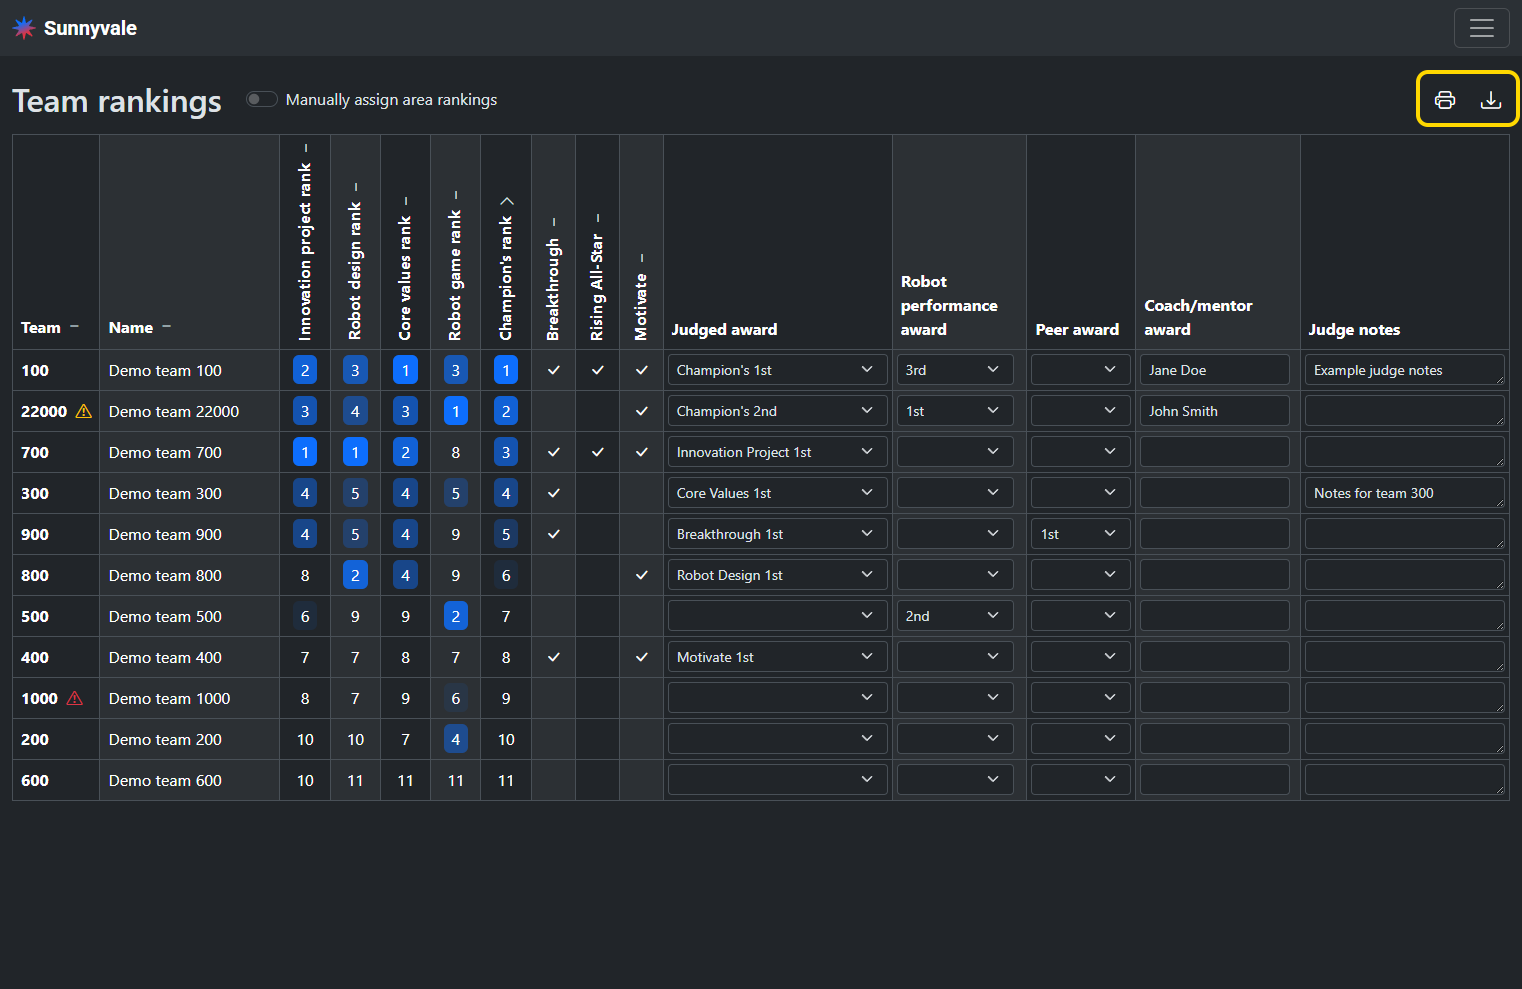Toggle Rising All-Star checkmark for team 700

click(597, 452)
